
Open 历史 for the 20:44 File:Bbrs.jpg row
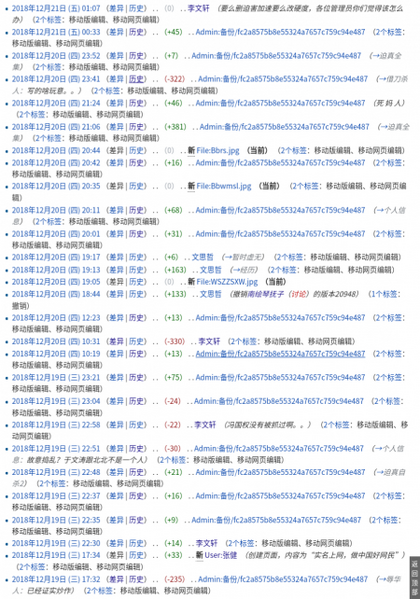pos(136,150)
